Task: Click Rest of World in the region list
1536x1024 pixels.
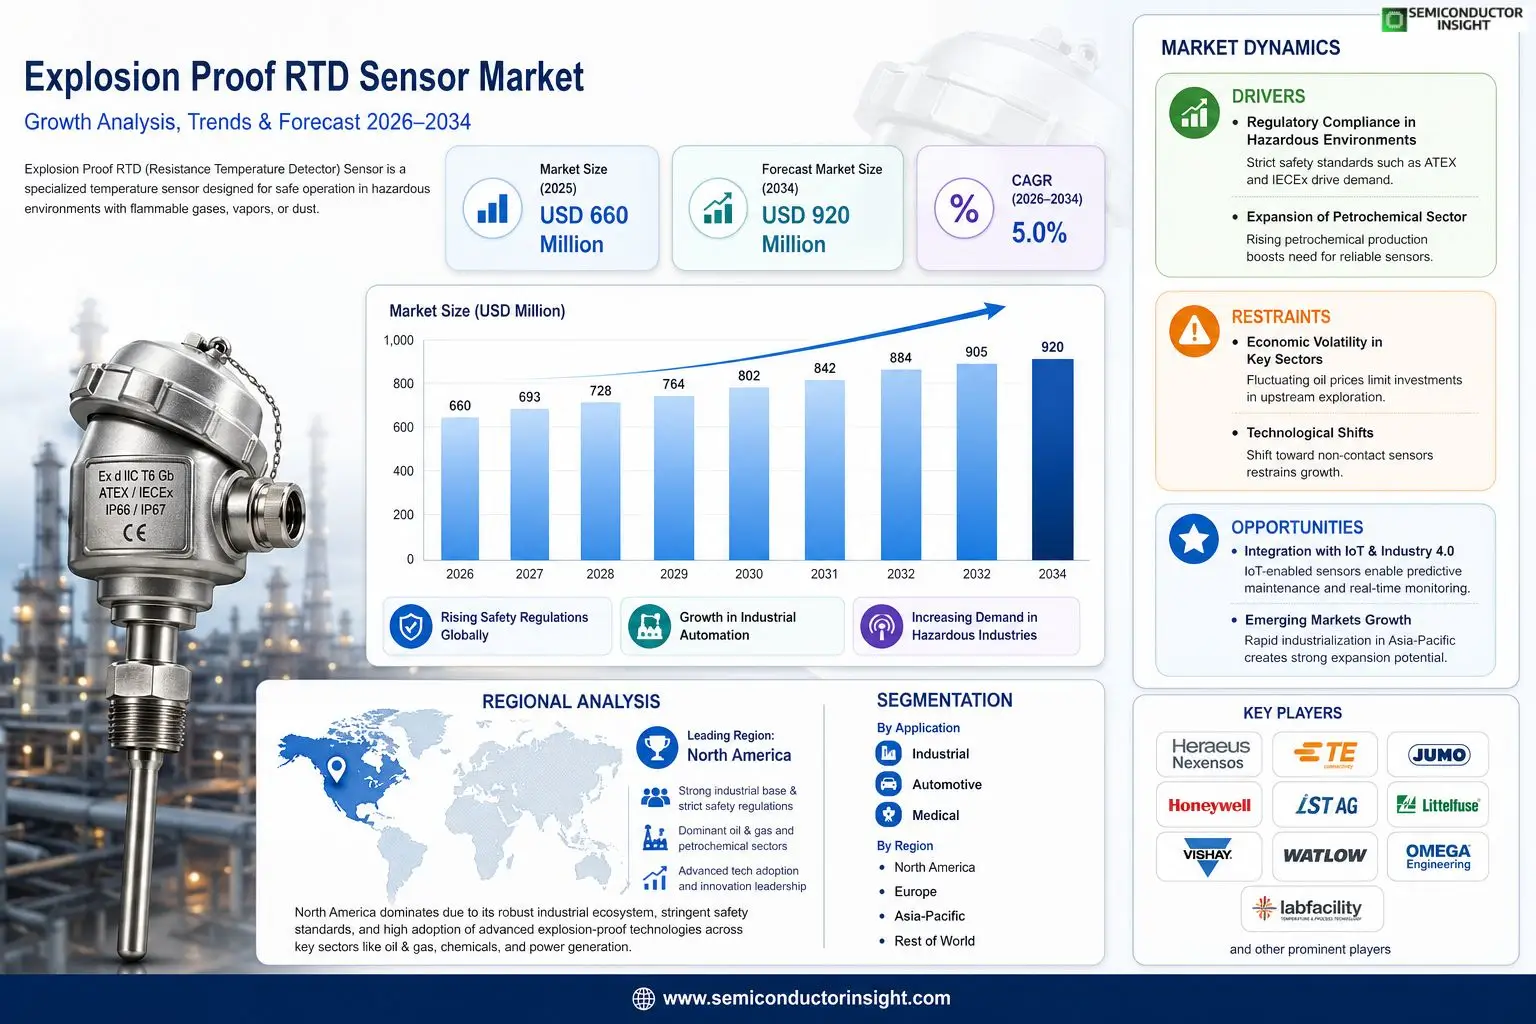Action: [934, 941]
